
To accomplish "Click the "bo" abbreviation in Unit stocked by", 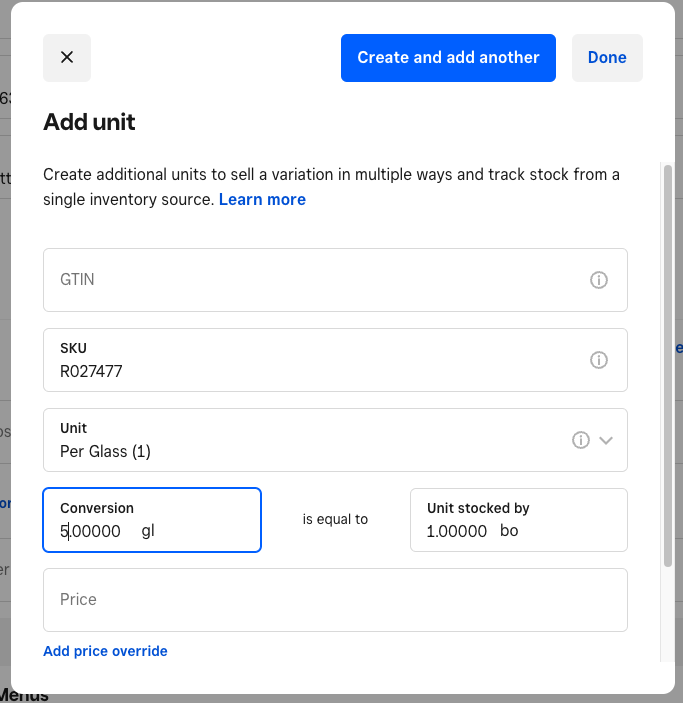I will [509, 531].
